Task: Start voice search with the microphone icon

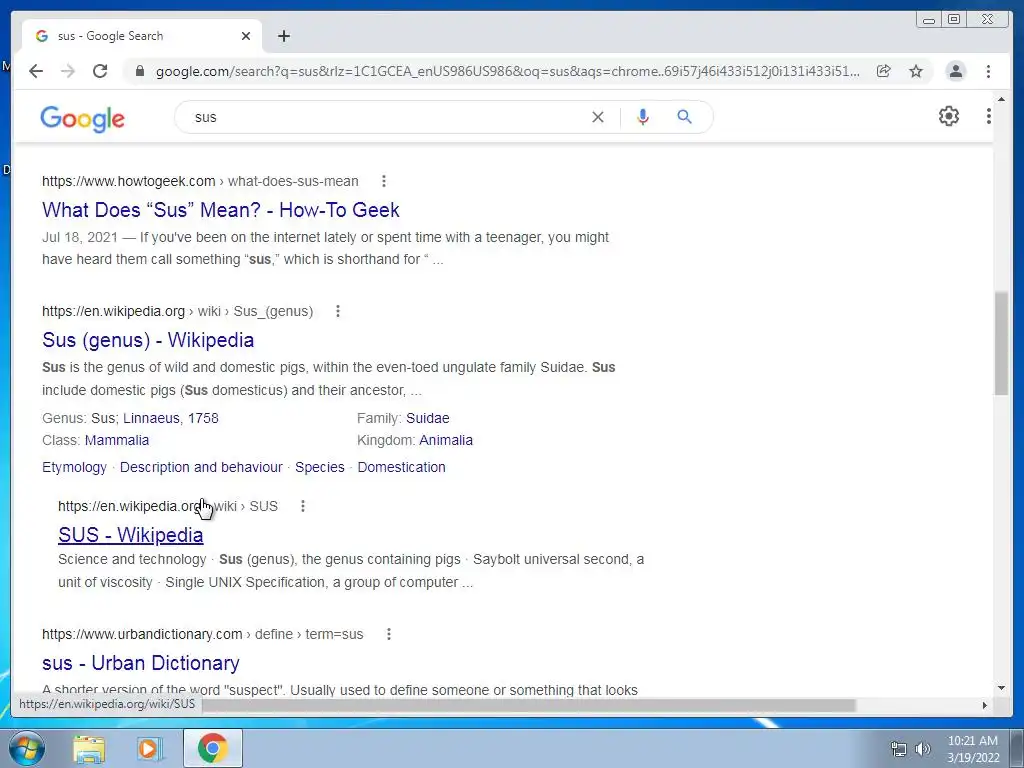Action: tap(643, 117)
